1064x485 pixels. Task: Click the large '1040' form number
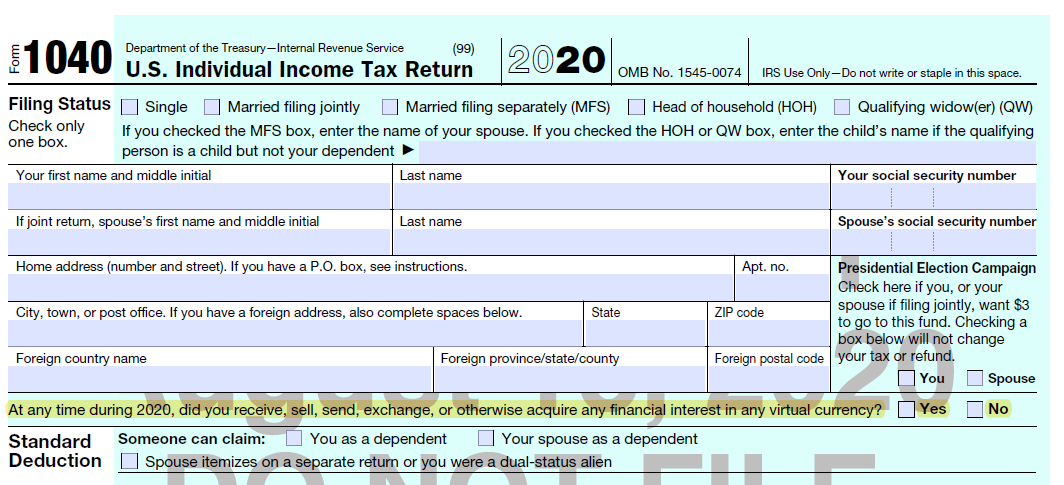coord(67,57)
